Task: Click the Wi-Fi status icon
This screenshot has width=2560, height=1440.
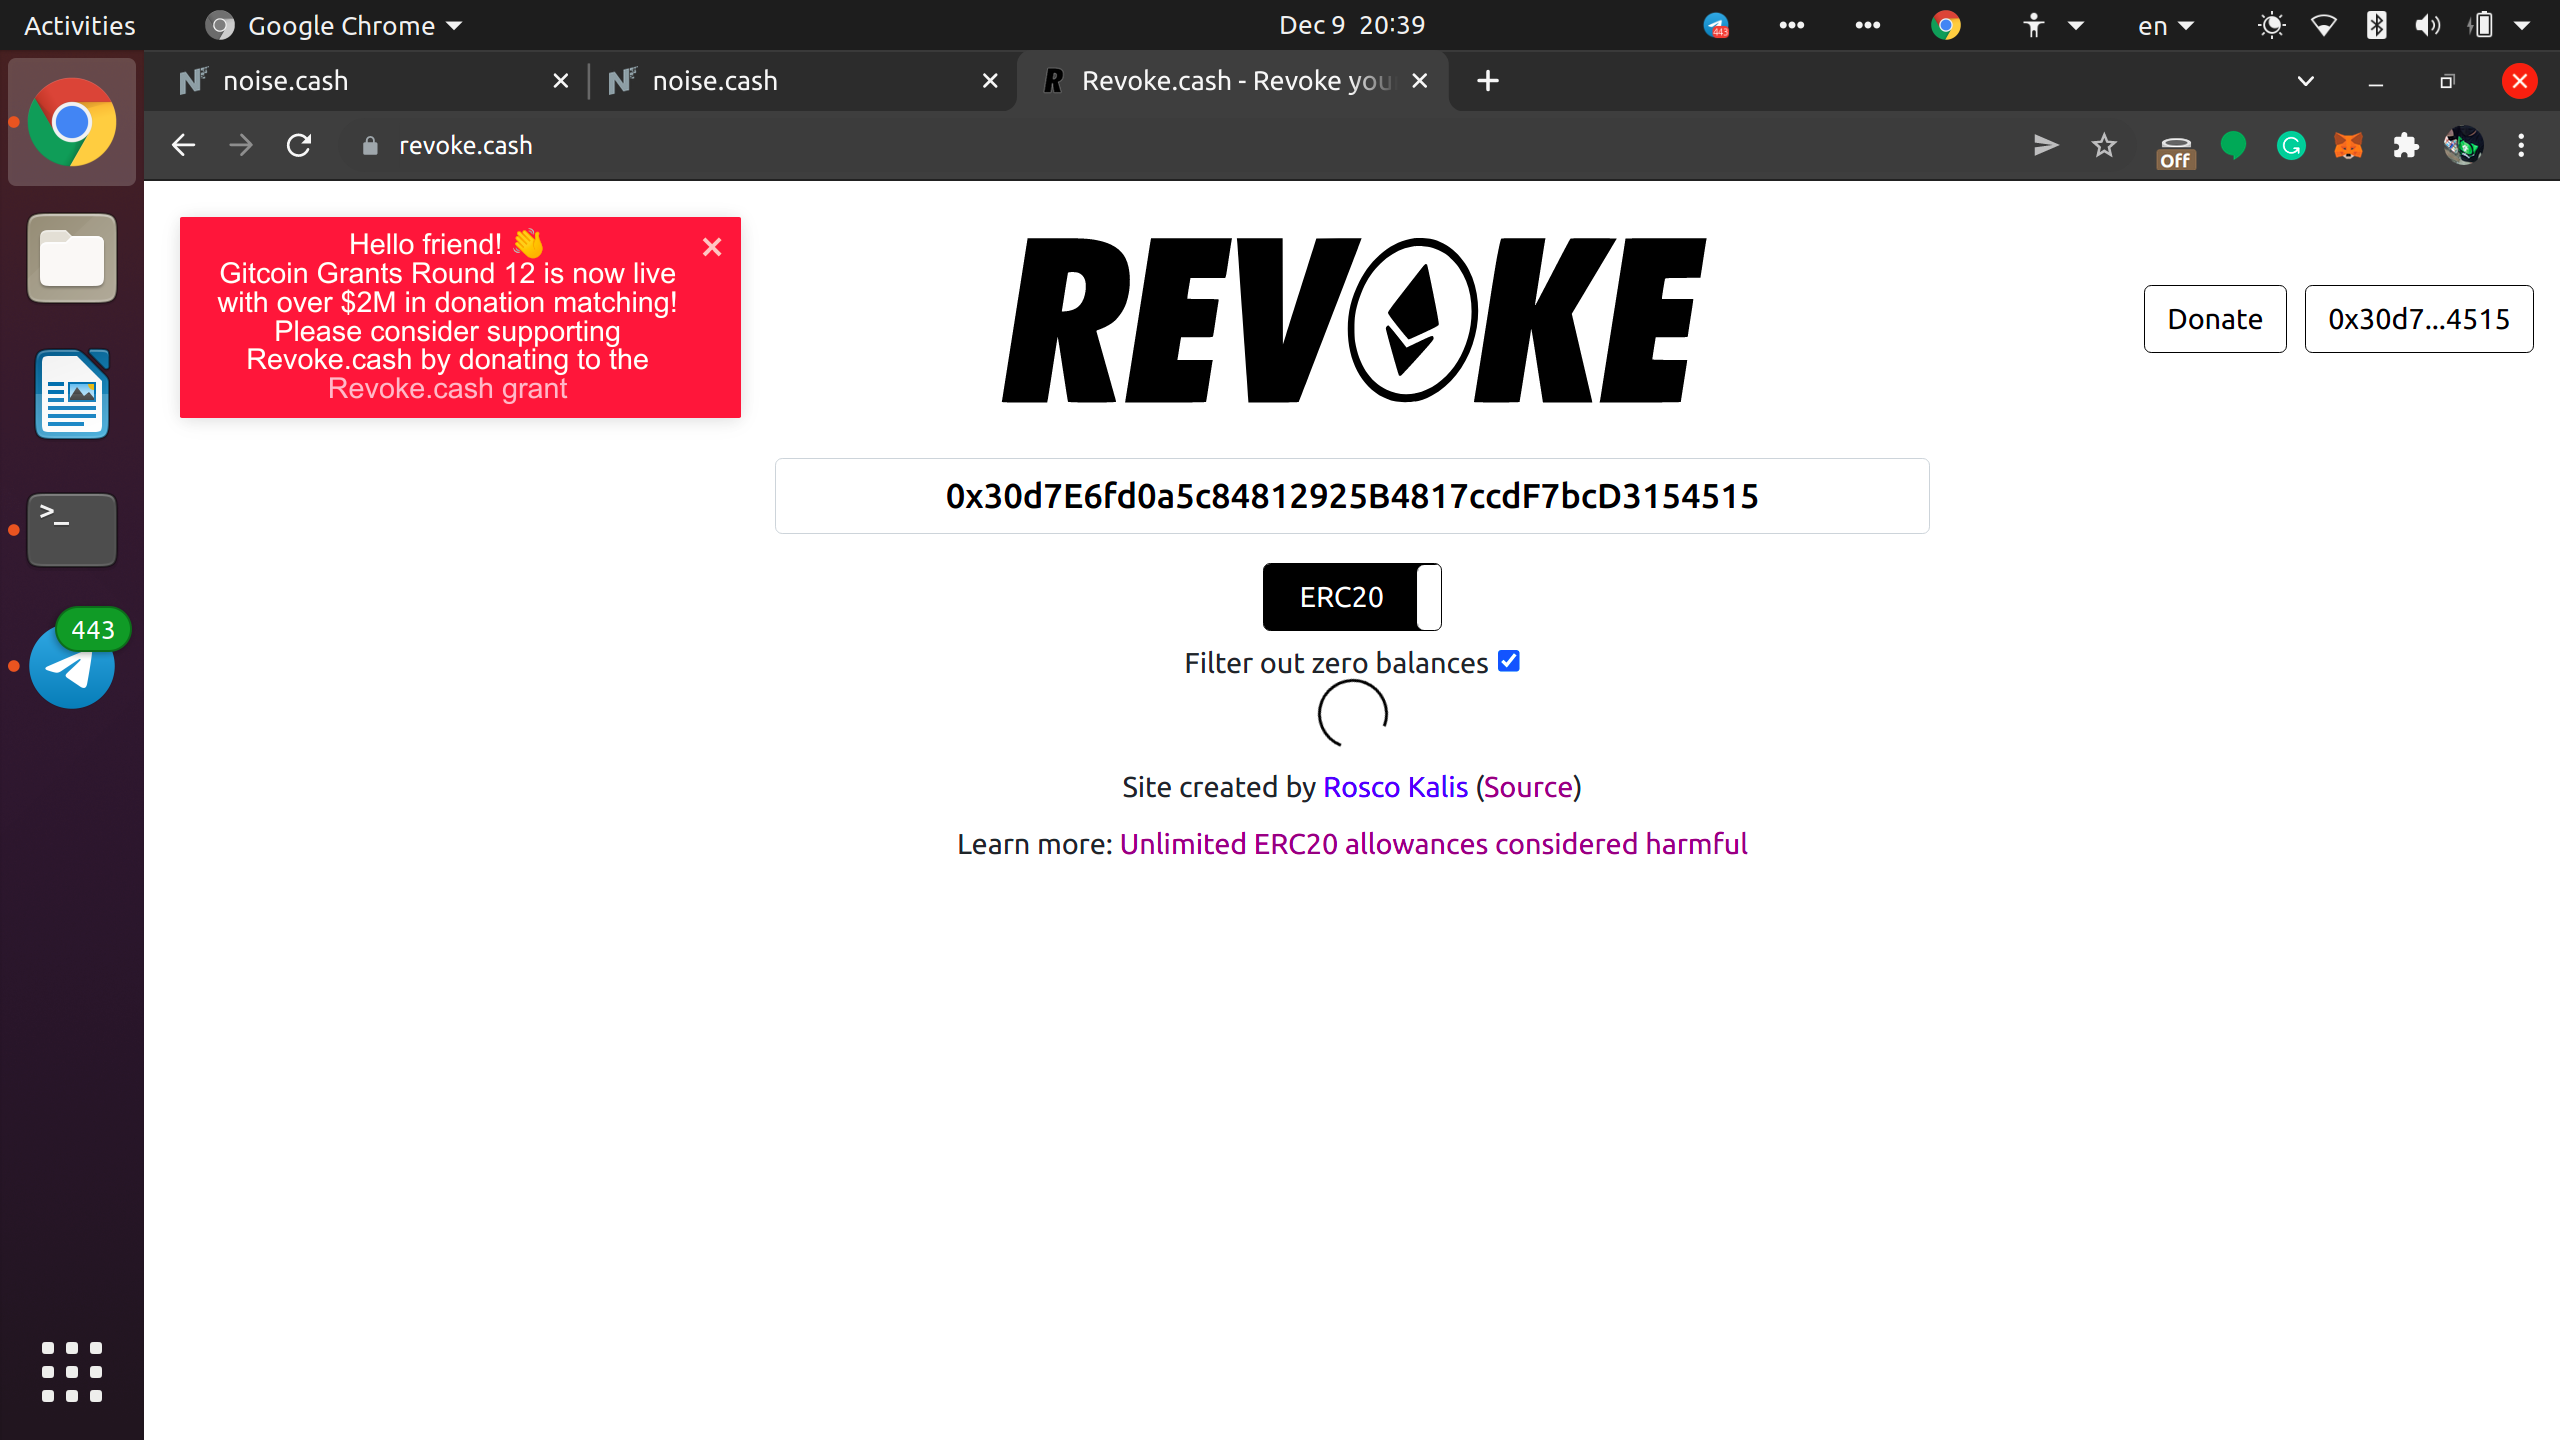Action: coord(2324,26)
